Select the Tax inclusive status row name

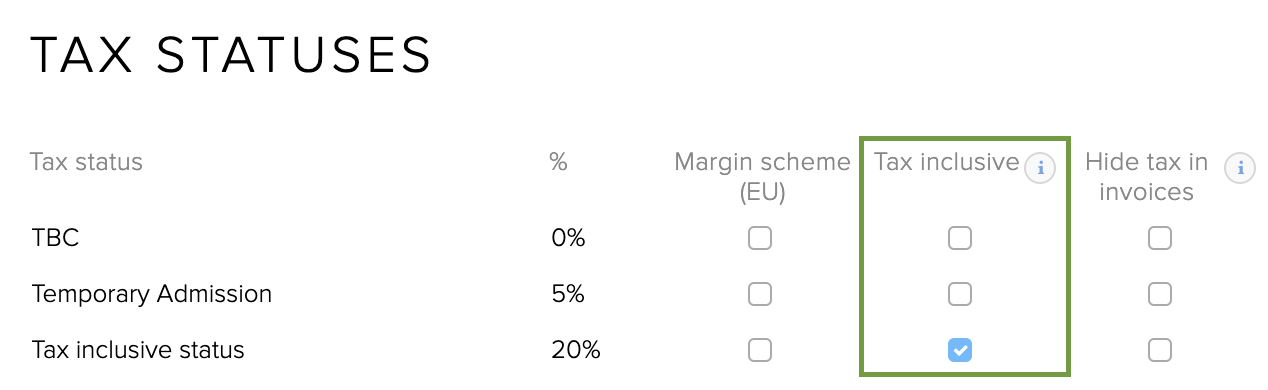coord(138,350)
